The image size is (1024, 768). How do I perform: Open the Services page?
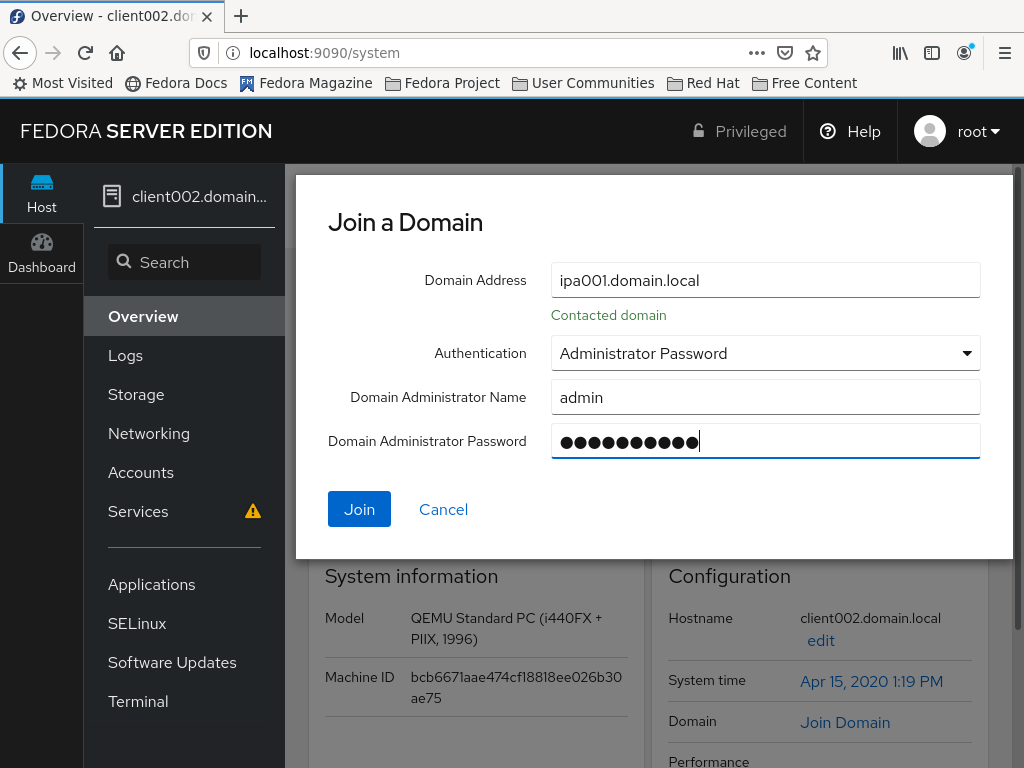(x=184, y=511)
